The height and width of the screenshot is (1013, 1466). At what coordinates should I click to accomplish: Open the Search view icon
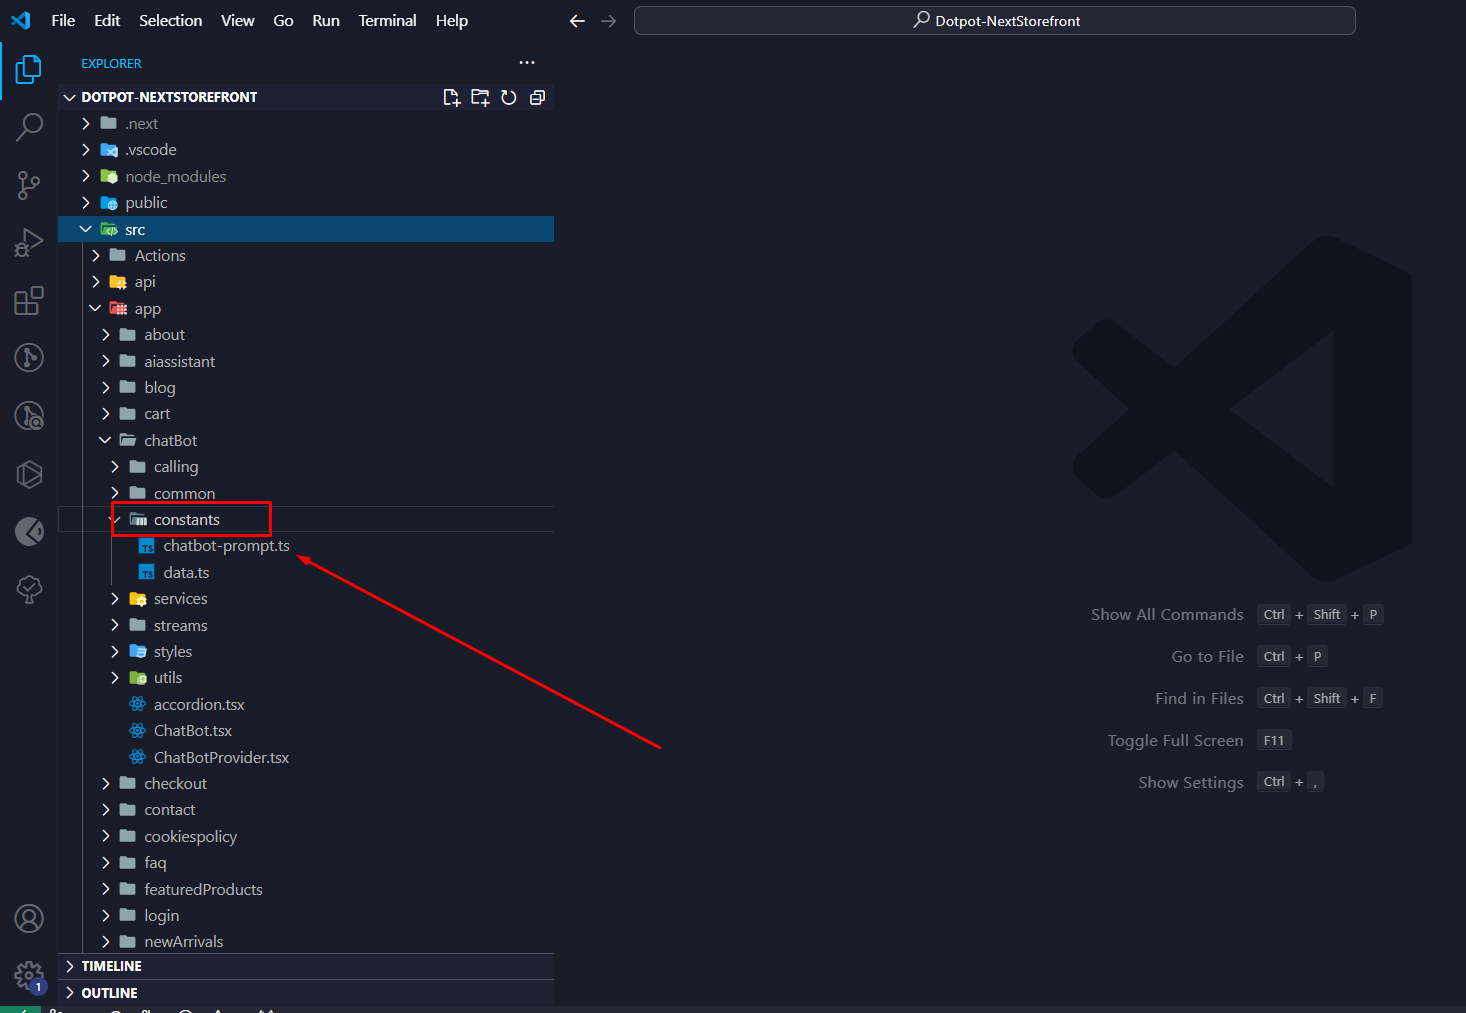pyautogui.click(x=29, y=127)
